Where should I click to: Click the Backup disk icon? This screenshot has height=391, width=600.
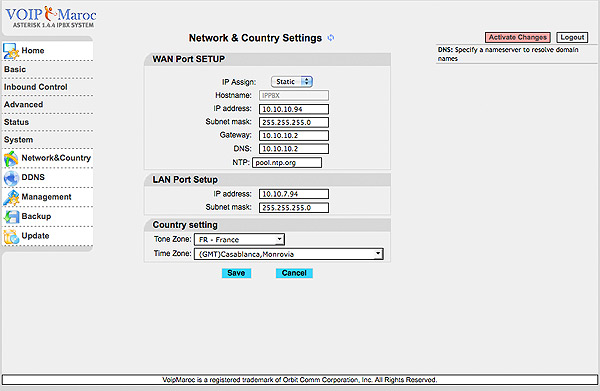point(11,217)
